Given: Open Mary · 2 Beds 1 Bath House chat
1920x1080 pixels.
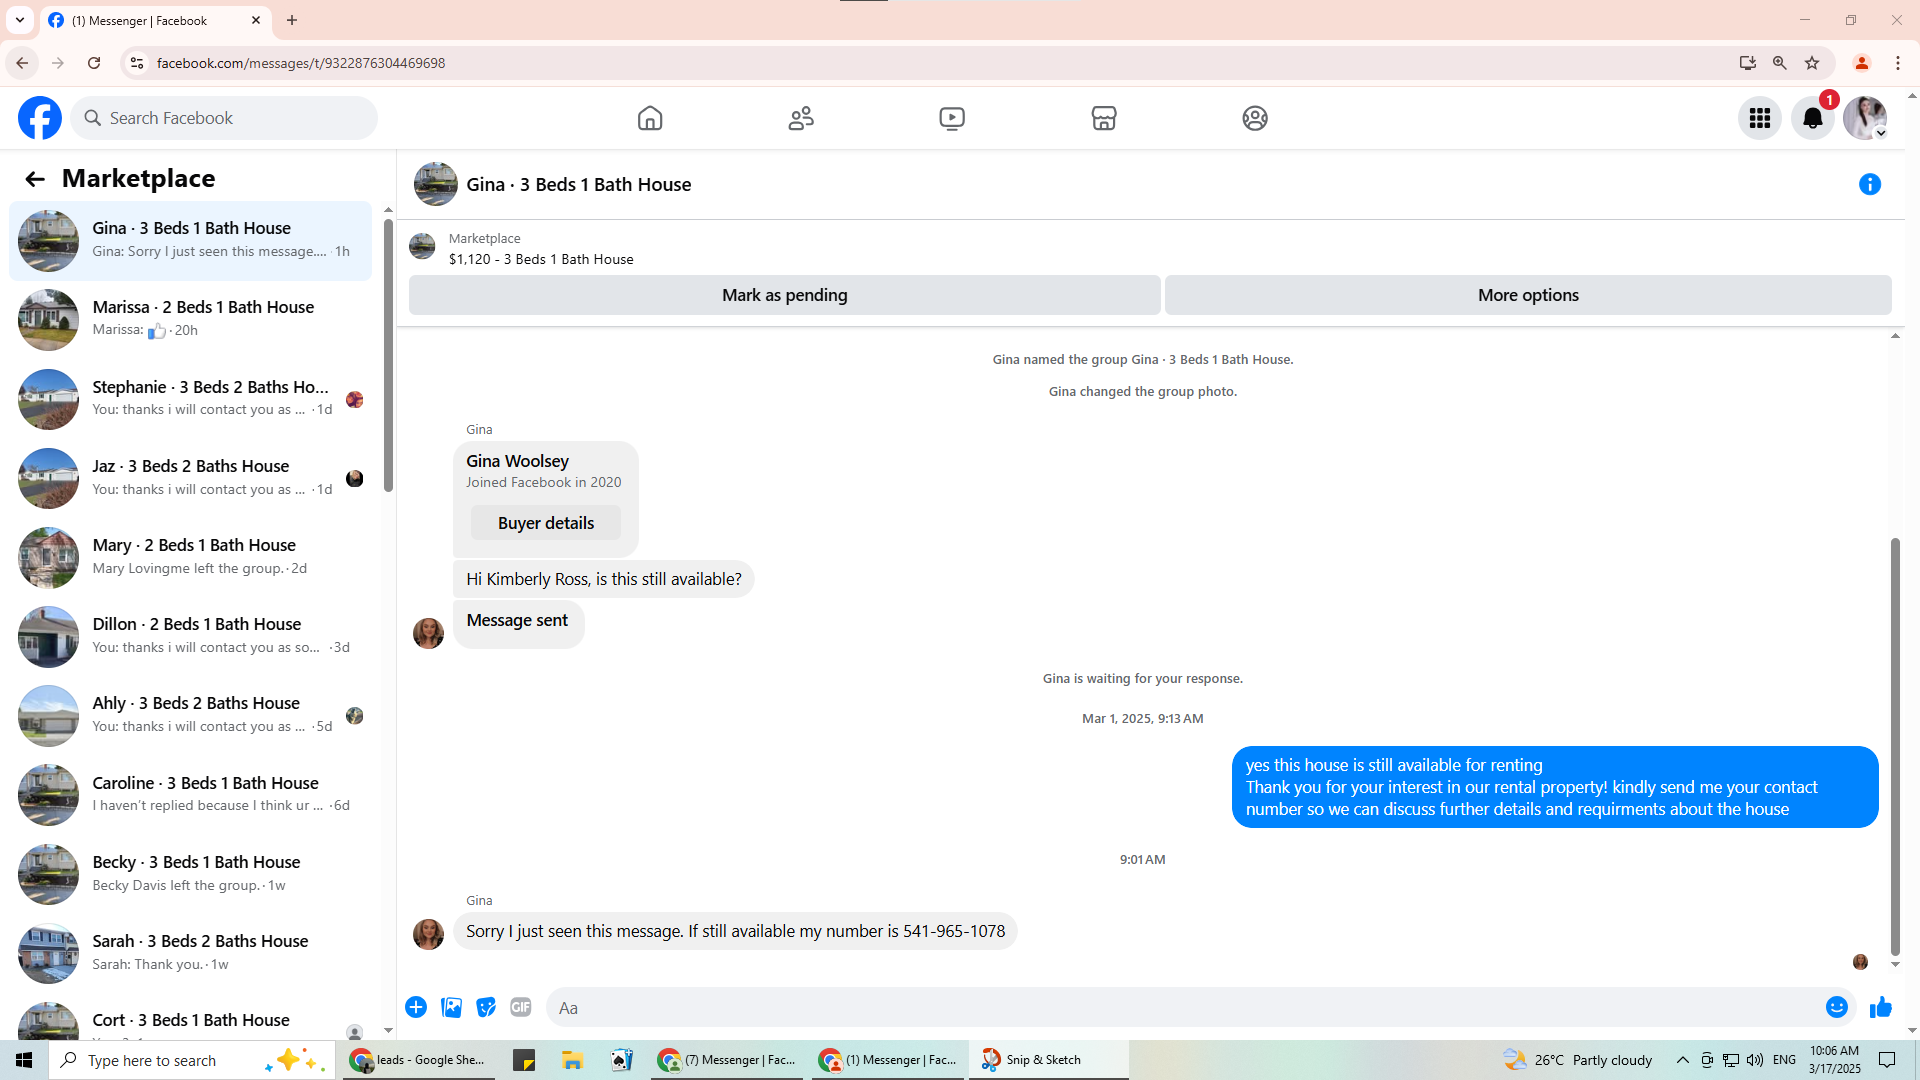Looking at the screenshot, I should [x=190, y=557].
